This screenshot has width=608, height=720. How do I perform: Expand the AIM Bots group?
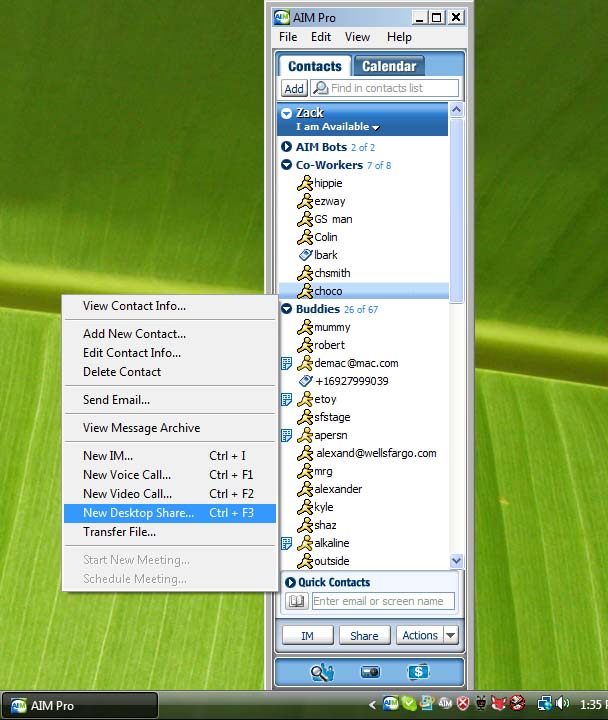tap(287, 147)
